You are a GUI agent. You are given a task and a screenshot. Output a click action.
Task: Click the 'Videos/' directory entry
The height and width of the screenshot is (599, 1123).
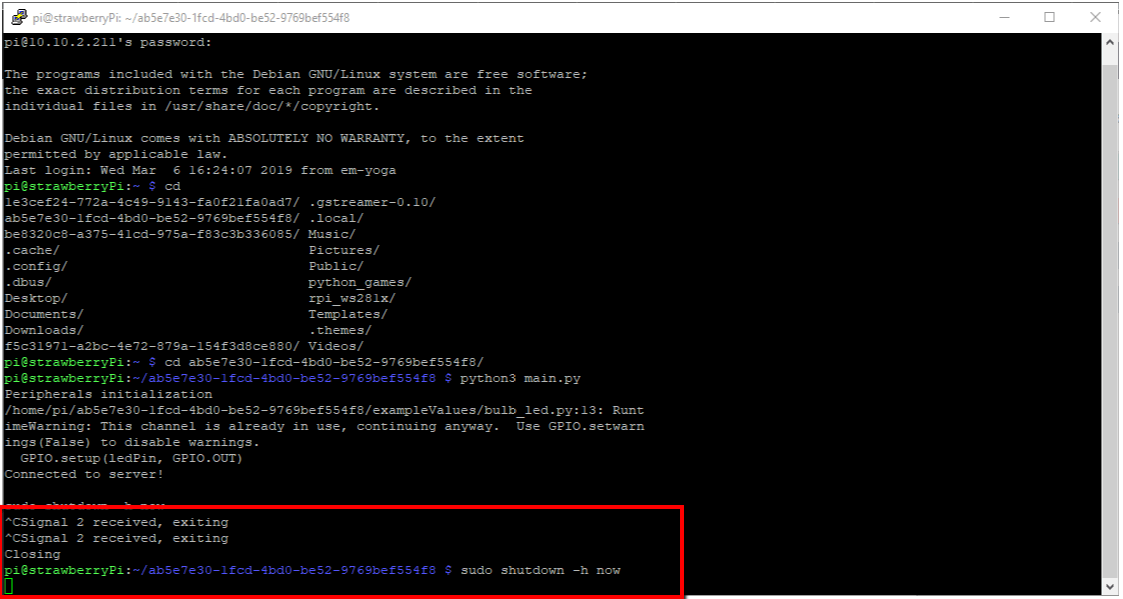pos(336,346)
